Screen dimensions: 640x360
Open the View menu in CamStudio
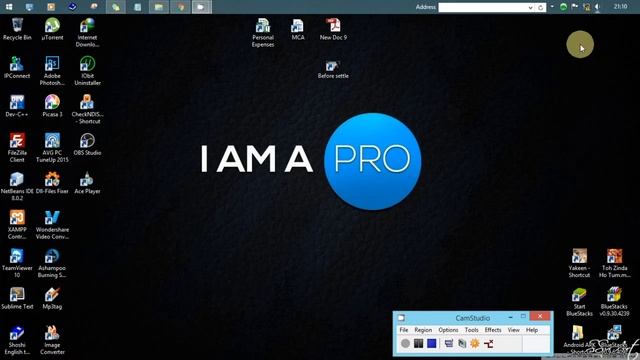tap(513, 330)
